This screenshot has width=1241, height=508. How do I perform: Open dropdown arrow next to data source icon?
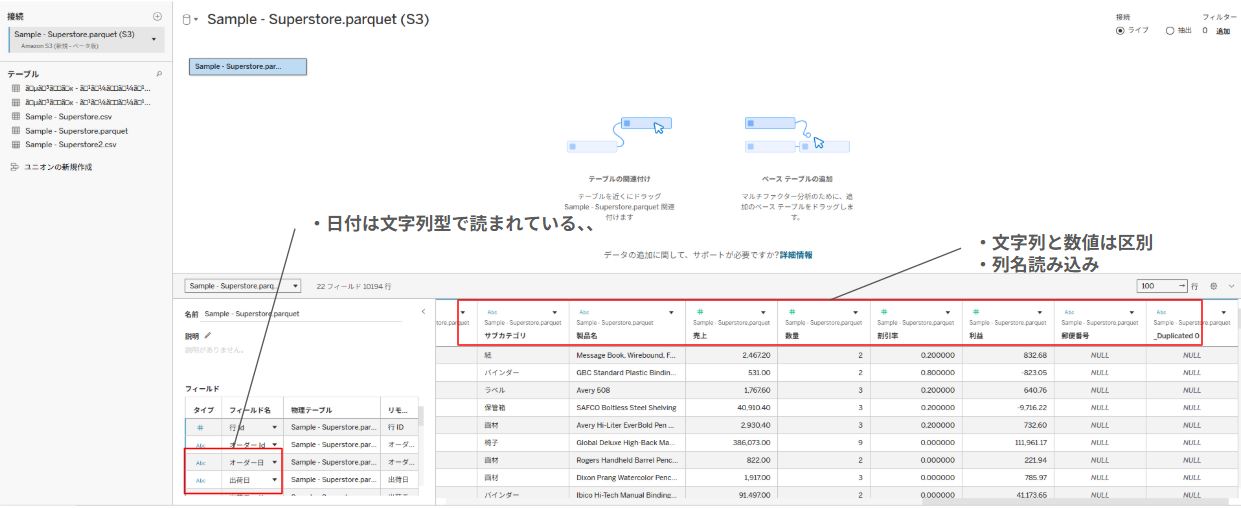197,20
